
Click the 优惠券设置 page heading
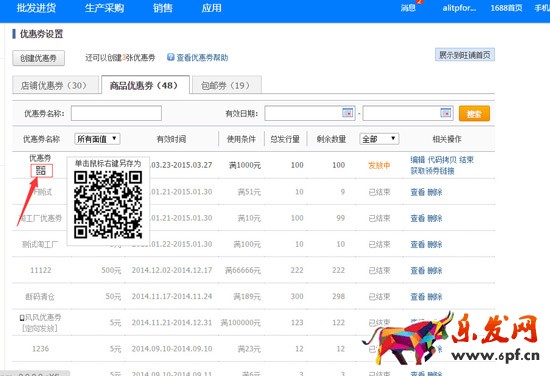[x=41, y=34]
